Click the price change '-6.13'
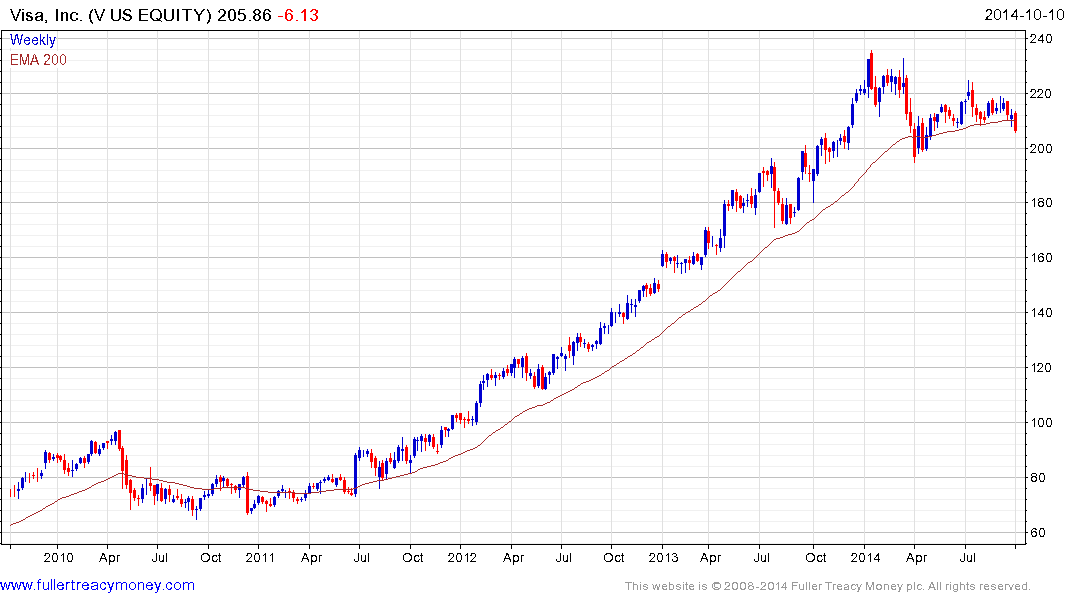The image size is (1075, 600). (x=298, y=15)
